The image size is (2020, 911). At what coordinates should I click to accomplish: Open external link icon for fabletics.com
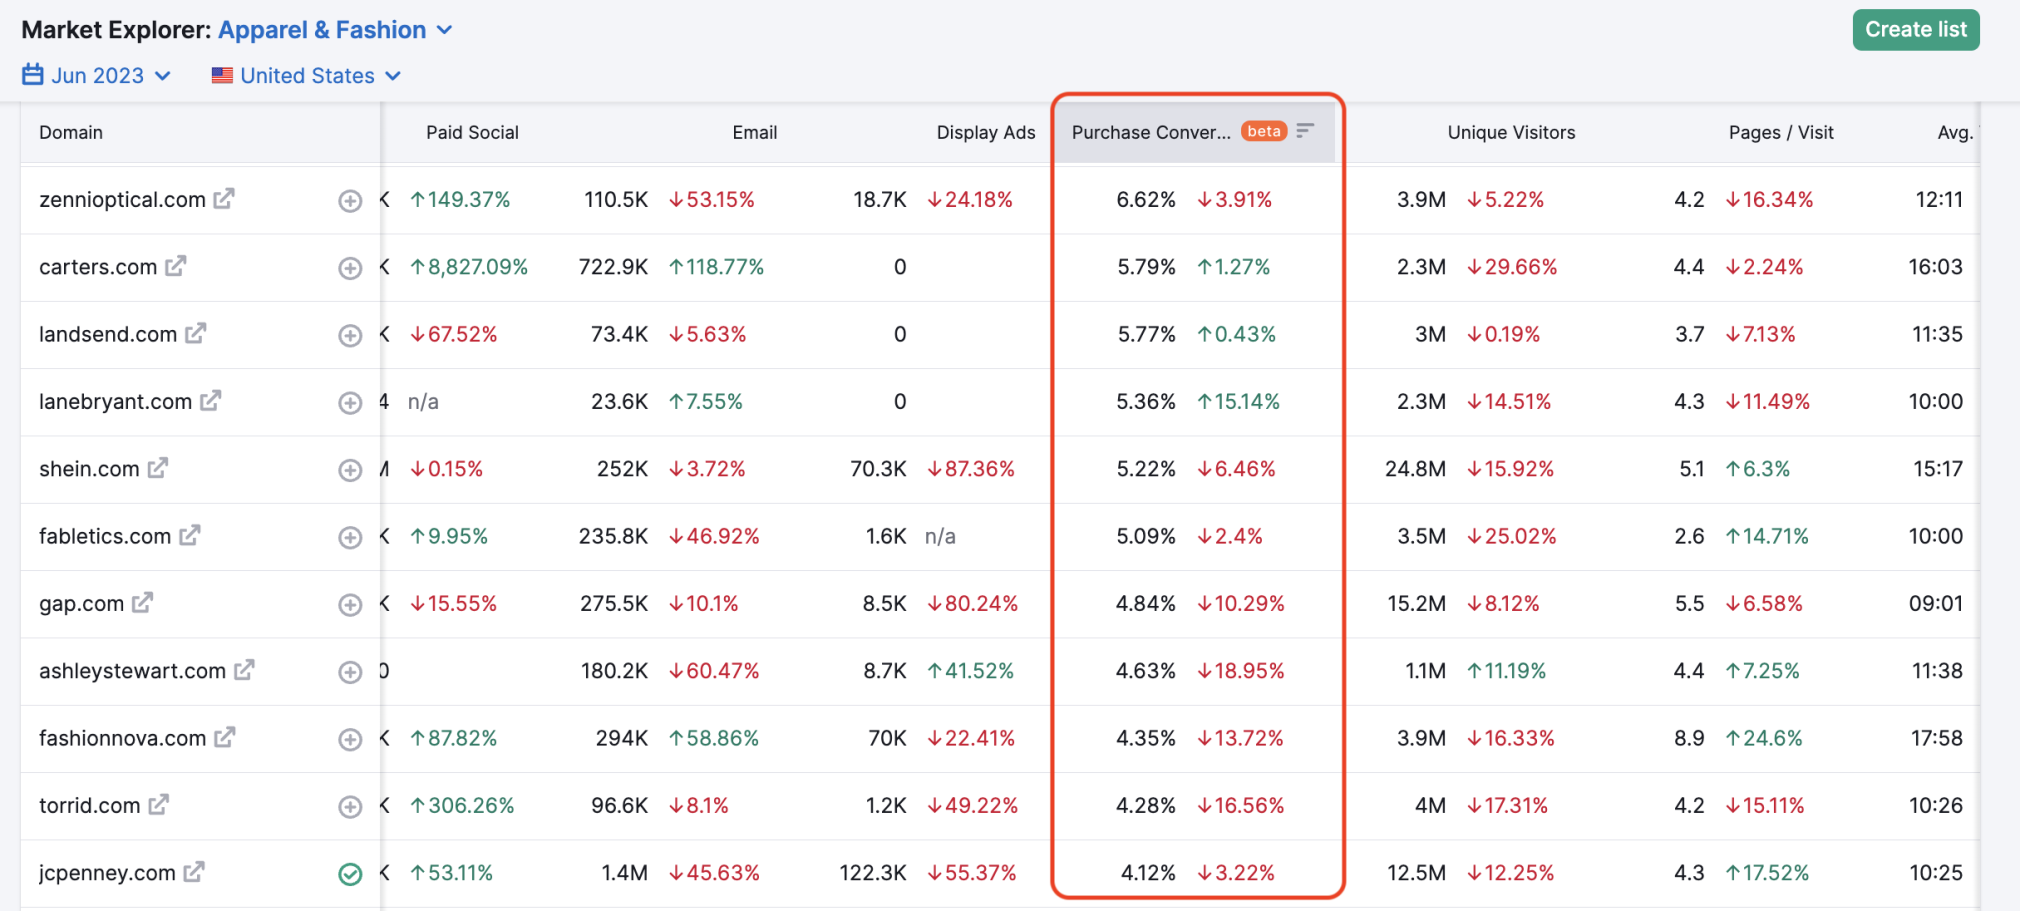click(x=190, y=534)
